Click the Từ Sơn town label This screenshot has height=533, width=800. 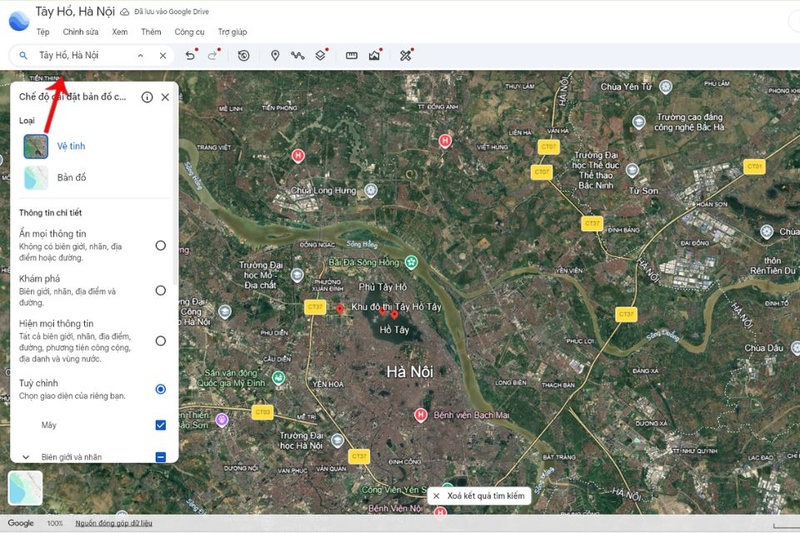[x=643, y=191]
